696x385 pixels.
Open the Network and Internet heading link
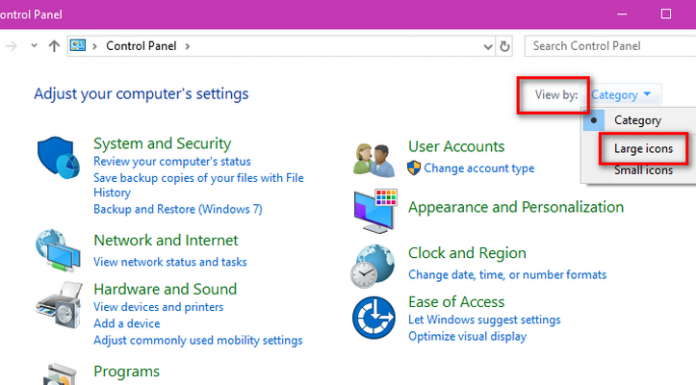point(166,240)
